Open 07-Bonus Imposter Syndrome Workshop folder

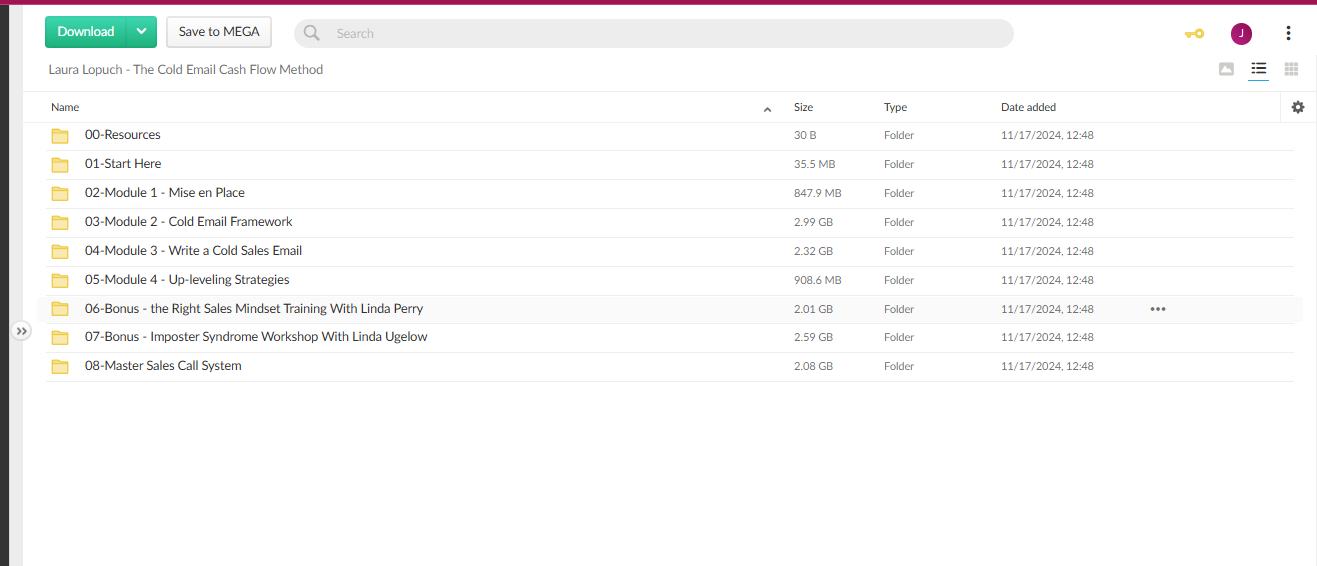256,337
